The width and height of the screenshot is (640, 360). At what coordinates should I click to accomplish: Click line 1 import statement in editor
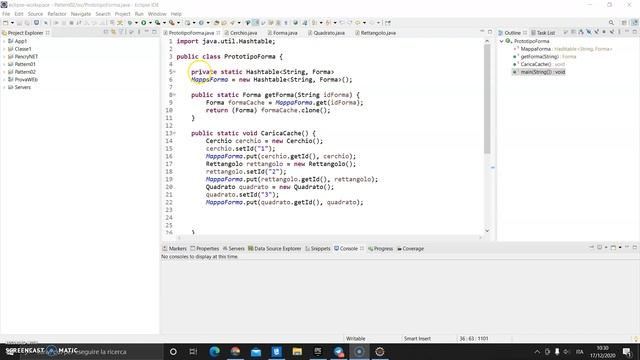(226, 41)
